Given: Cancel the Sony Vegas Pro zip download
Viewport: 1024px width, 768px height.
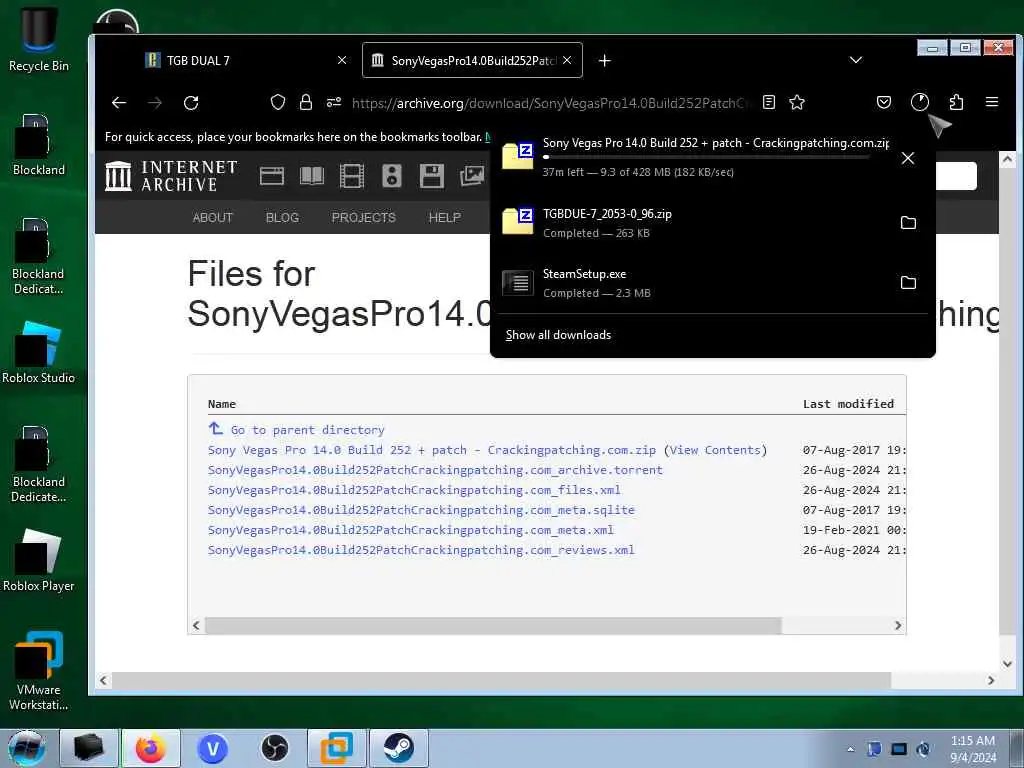Looking at the screenshot, I should point(908,158).
